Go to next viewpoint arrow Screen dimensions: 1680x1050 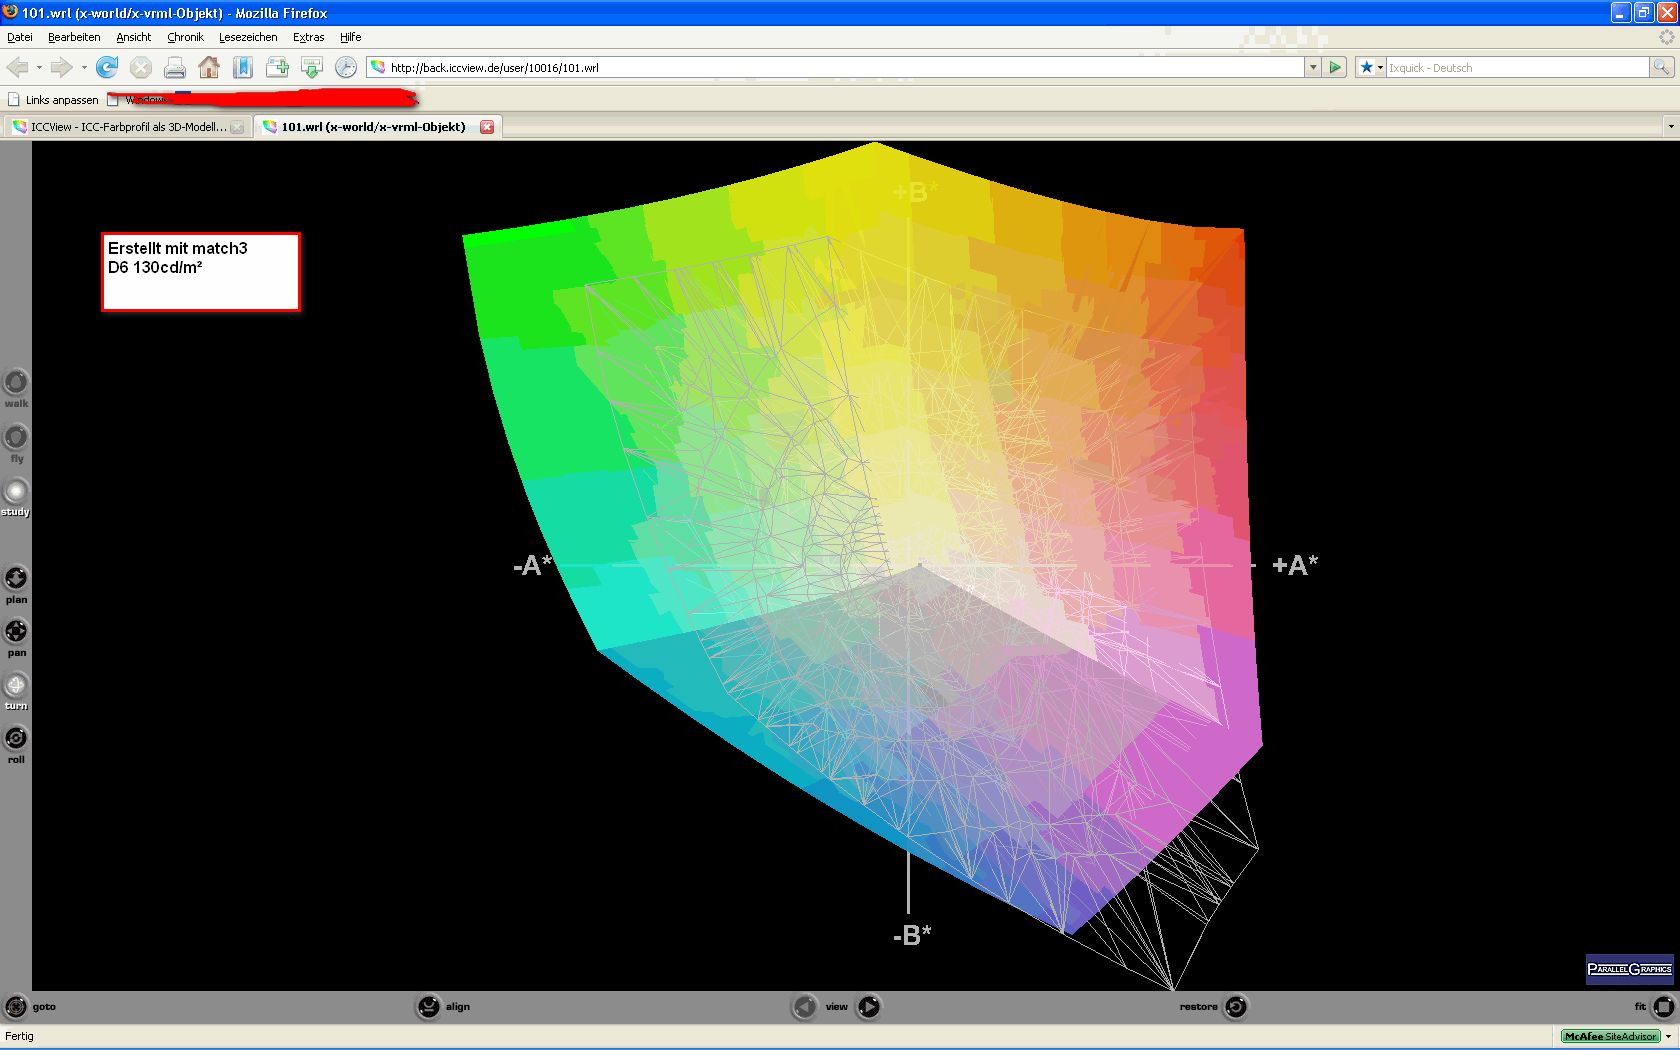pos(869,1007)
